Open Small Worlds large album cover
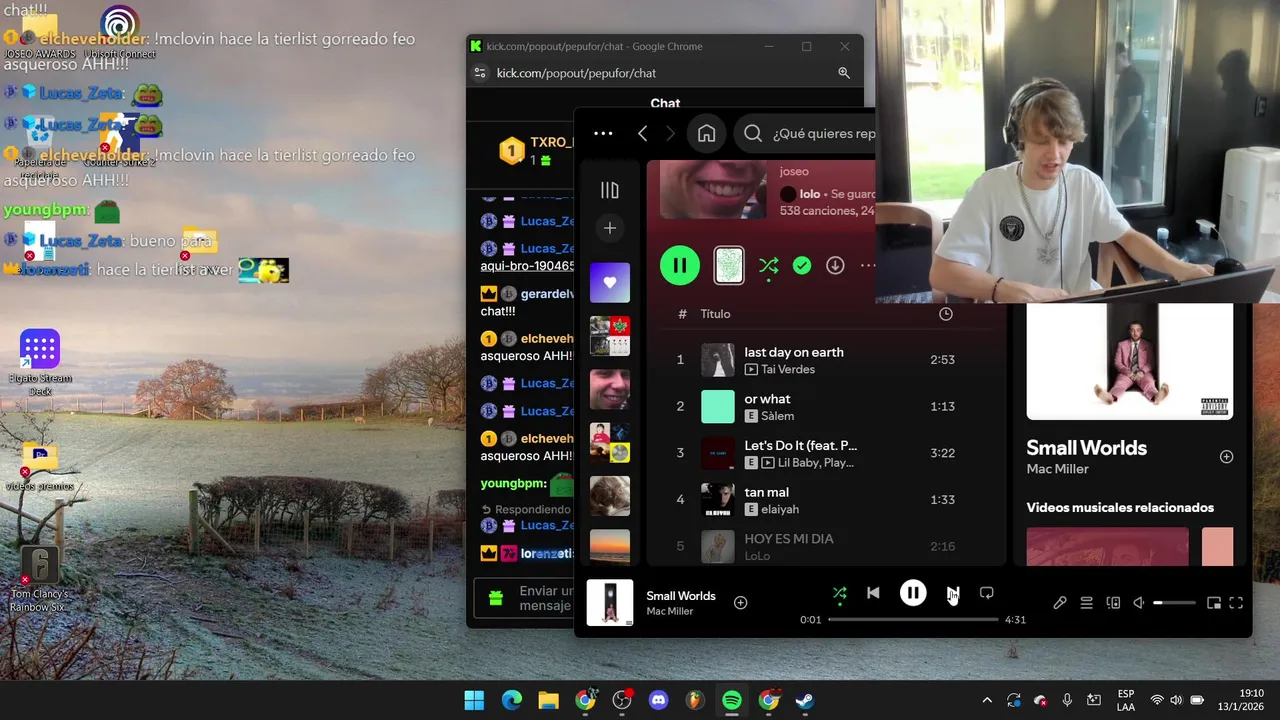The image size is (1280, 720). click(1129, 361)
